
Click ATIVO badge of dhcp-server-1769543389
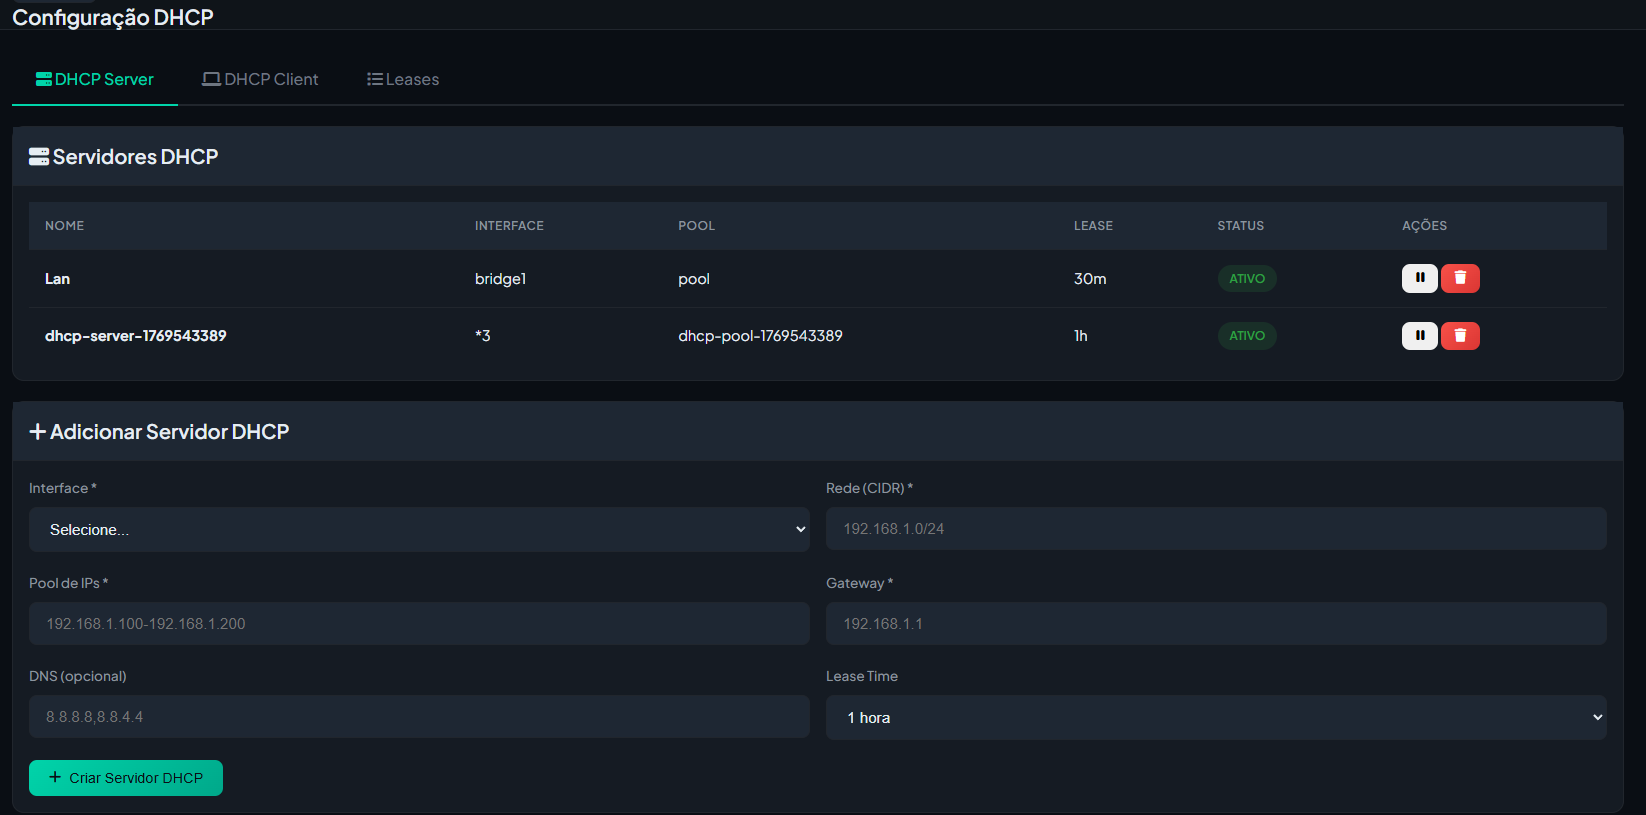(x=1246, y=336)
